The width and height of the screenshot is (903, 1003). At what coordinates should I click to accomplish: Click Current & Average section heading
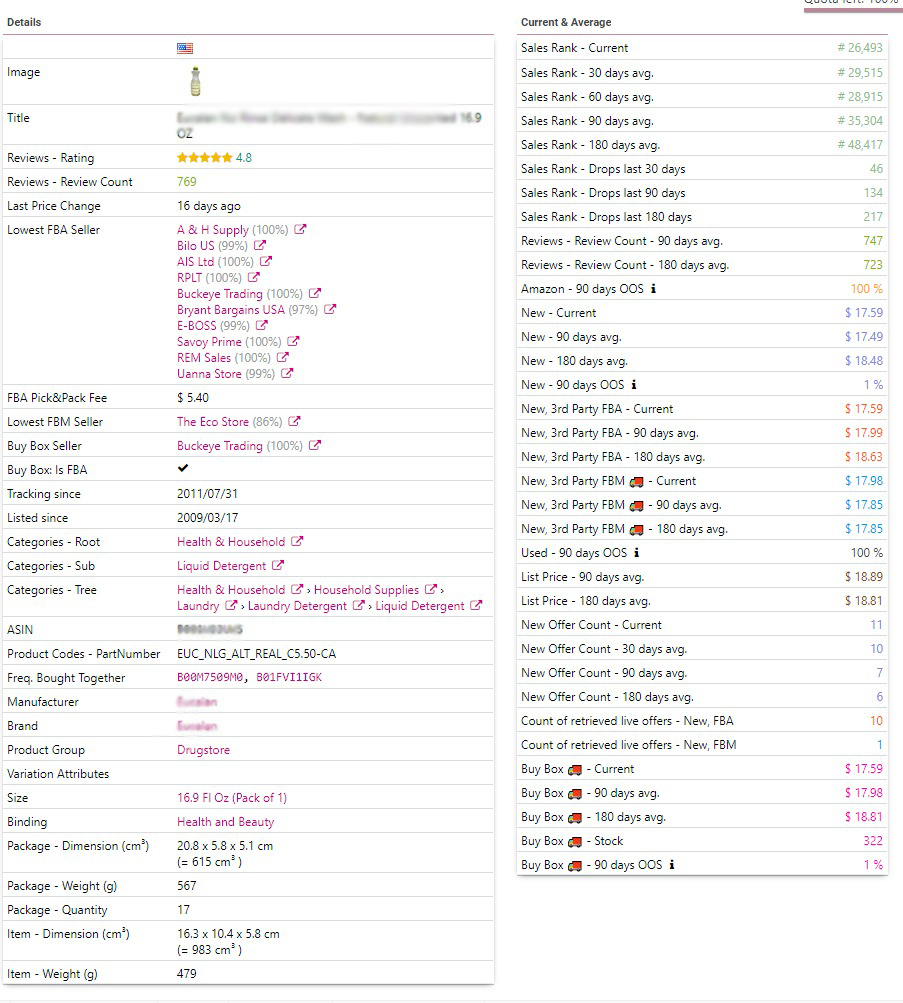(x=566, y=22)
